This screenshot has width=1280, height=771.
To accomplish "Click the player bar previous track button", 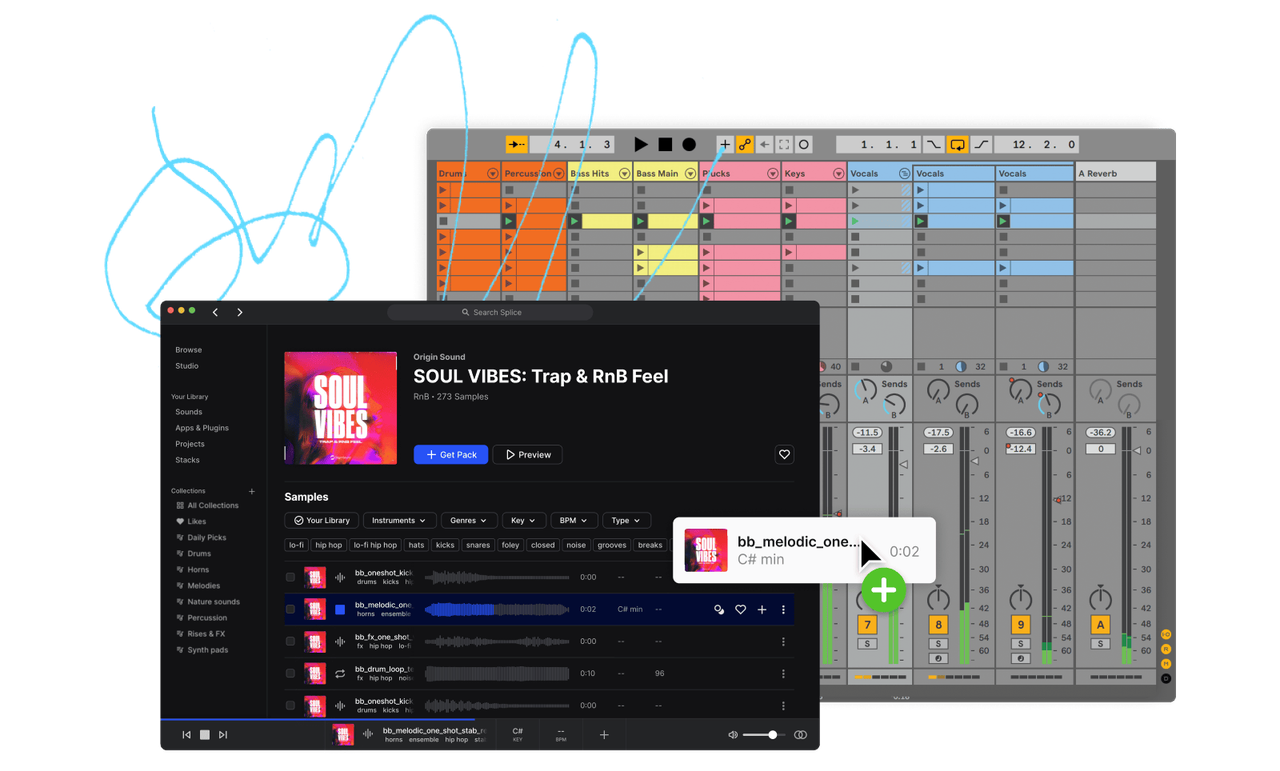I will point(186,735).
